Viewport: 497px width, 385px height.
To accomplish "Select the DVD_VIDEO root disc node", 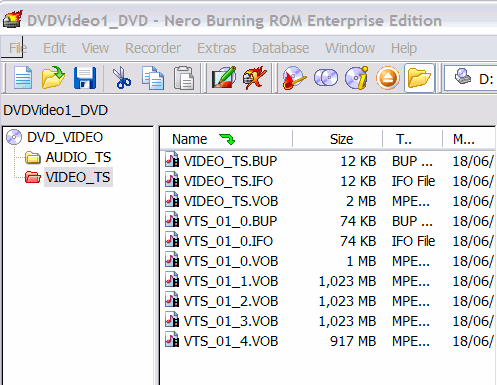I will coord(65,137).
